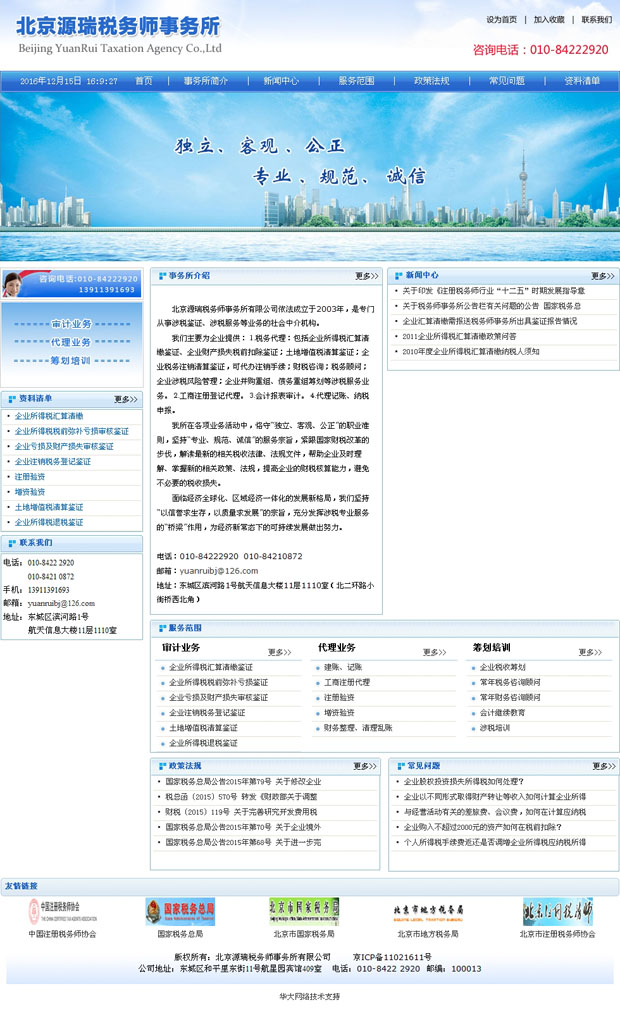Click the 北京市国家税务局 logo banner
Screen dimensions: 620x1012
(303, 911)
